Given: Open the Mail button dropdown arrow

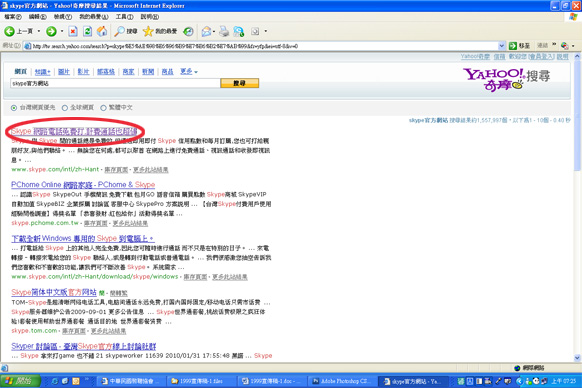Looking at the screenshot, I should point(214,32).
